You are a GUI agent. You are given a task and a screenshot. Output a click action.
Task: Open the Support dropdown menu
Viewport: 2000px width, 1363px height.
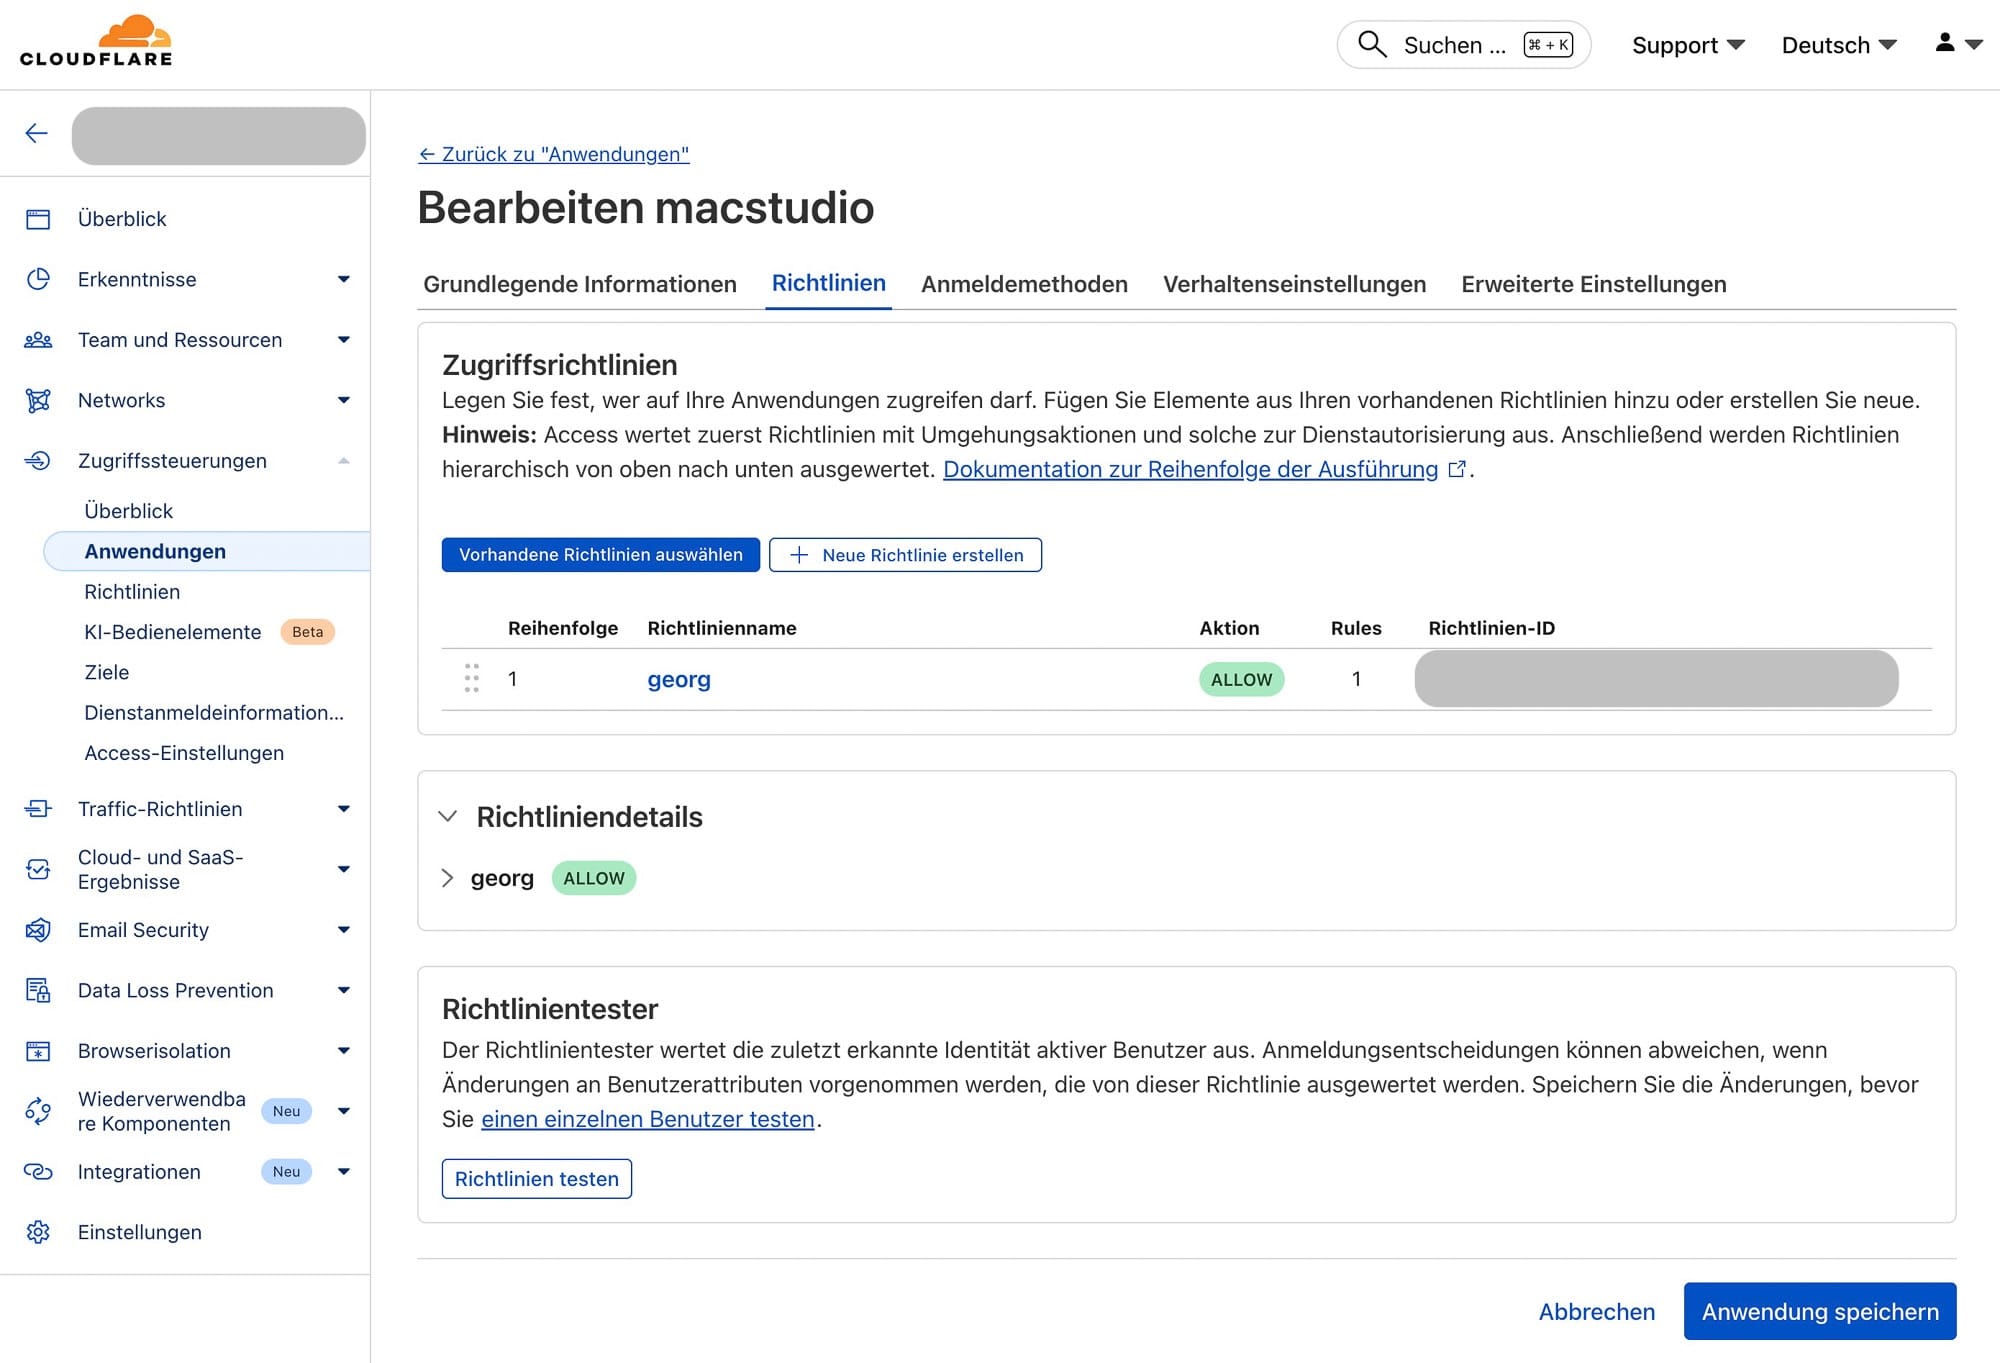click(1687, 45)
